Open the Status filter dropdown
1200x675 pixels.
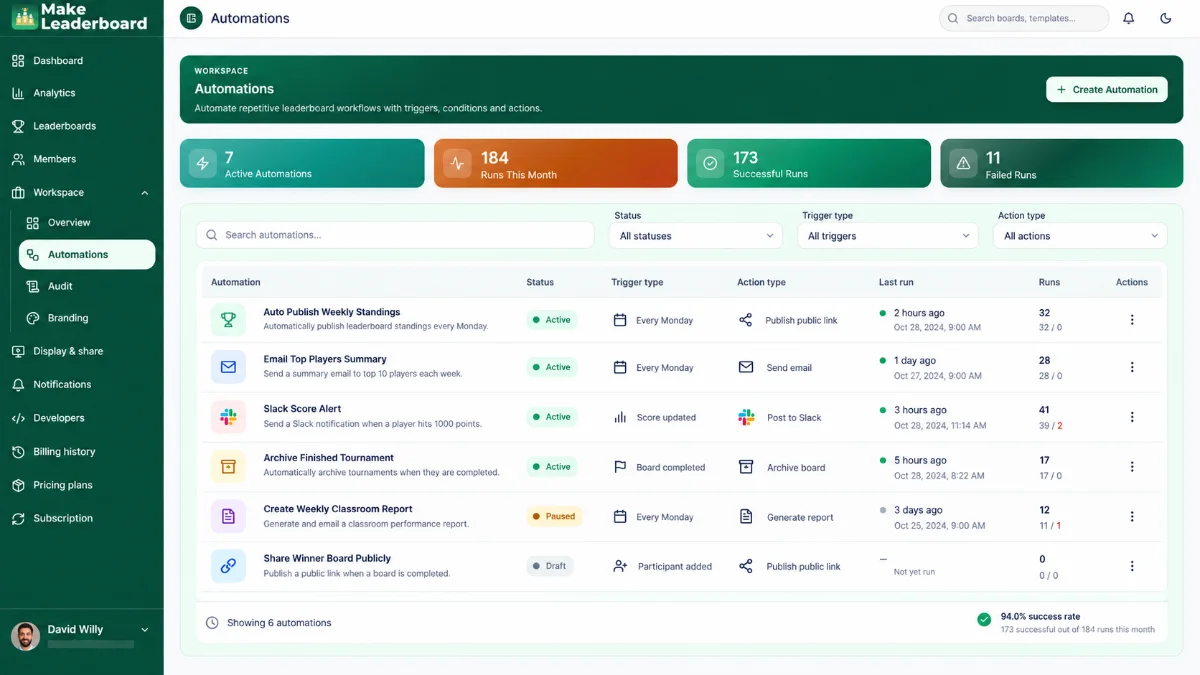pos(695,236)
